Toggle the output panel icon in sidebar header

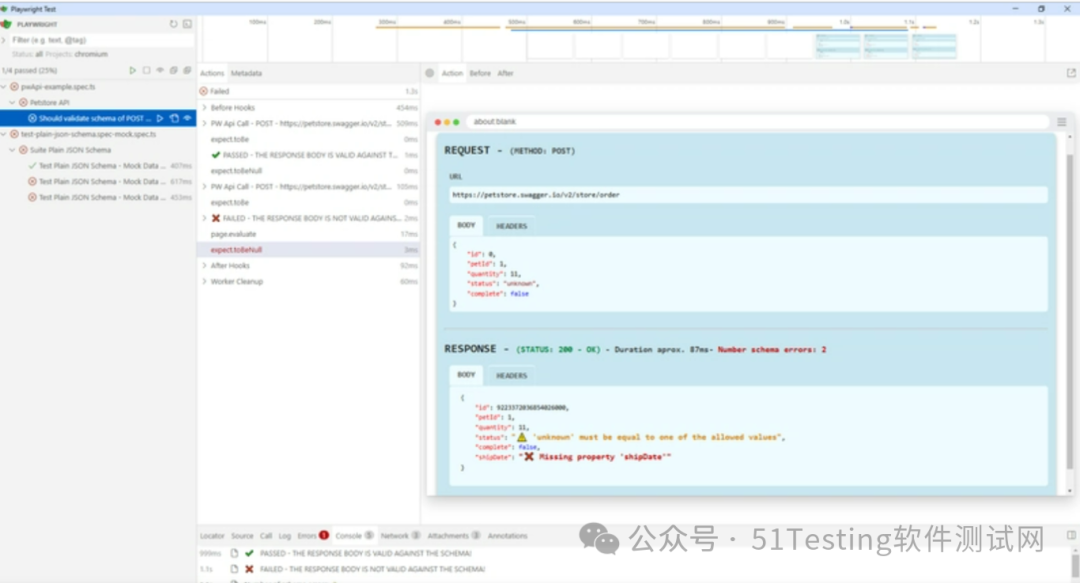tap(187, 24)
